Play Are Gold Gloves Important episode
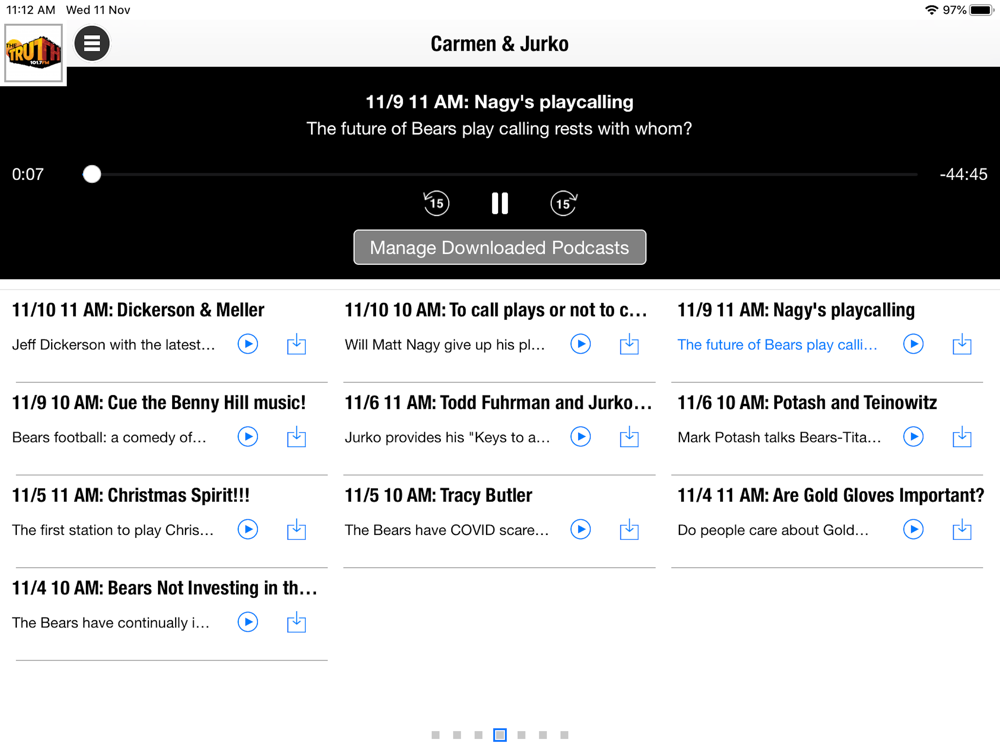1000x750 pixels. 913,529
